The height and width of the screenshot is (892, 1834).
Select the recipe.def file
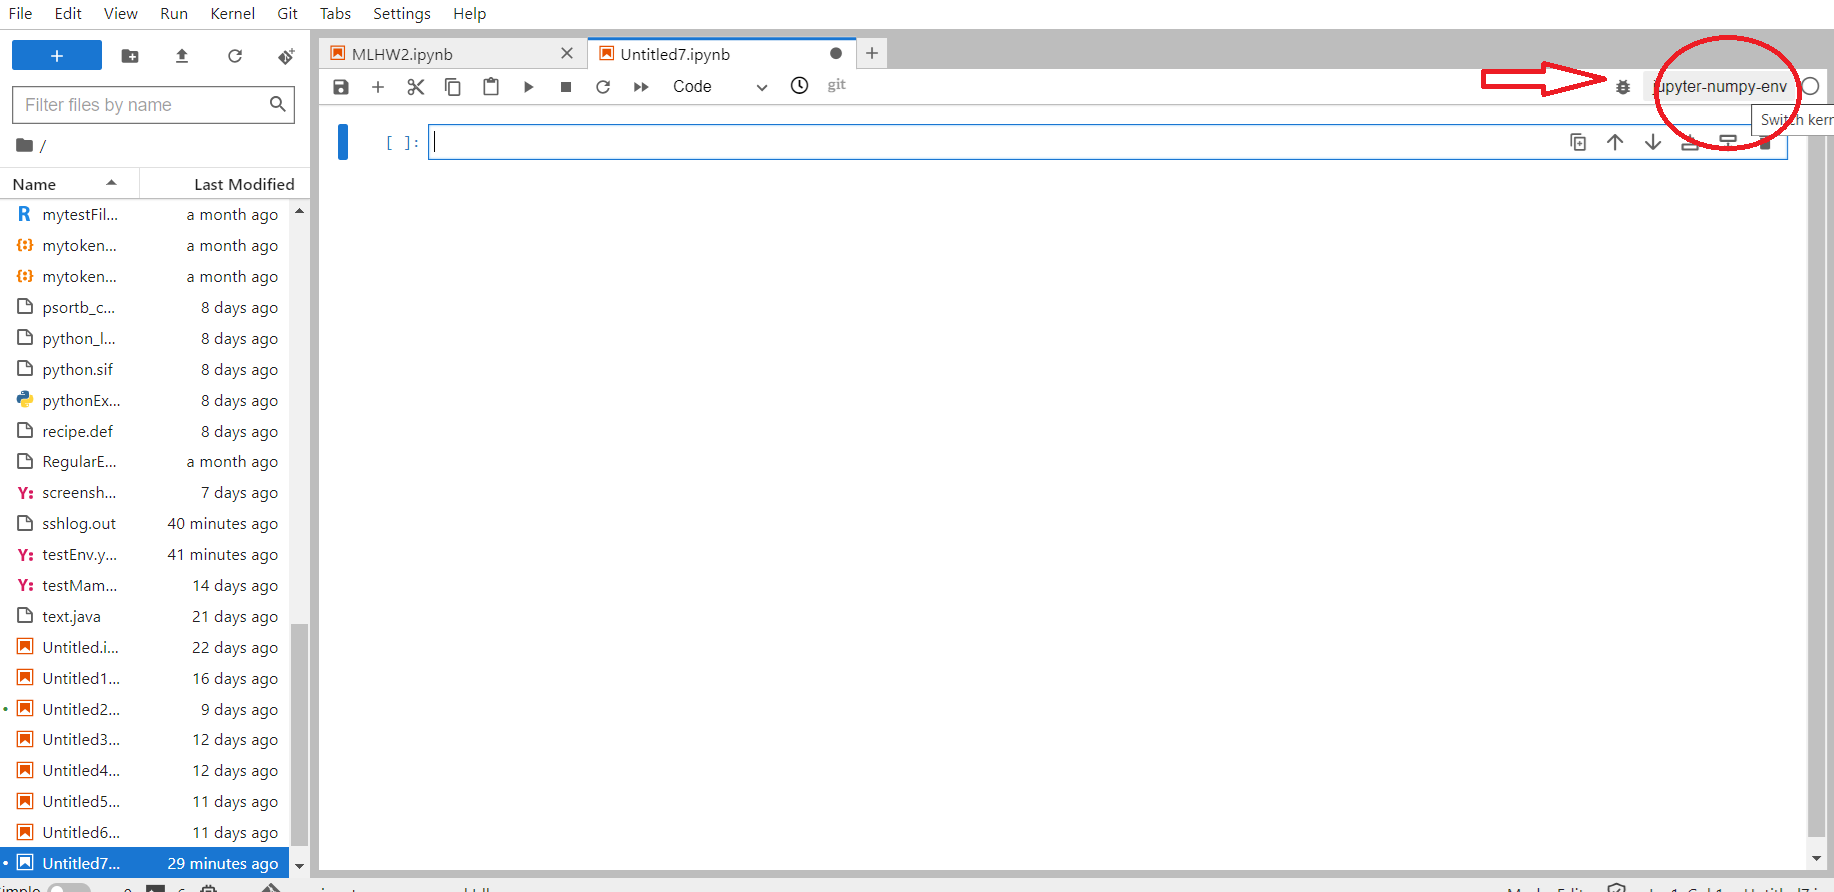pyautogui.click(x=145, y=432)
